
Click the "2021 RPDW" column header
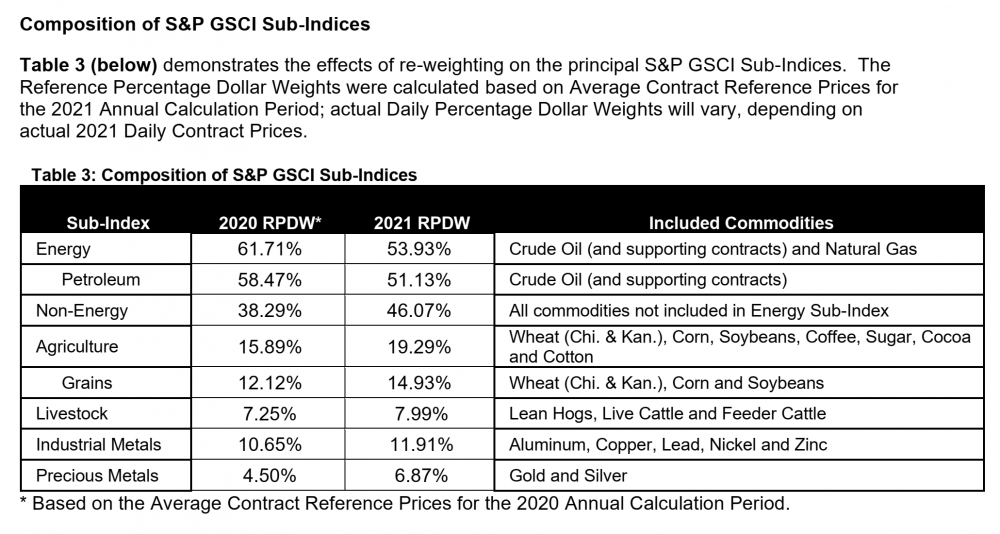tap(421, 223)
